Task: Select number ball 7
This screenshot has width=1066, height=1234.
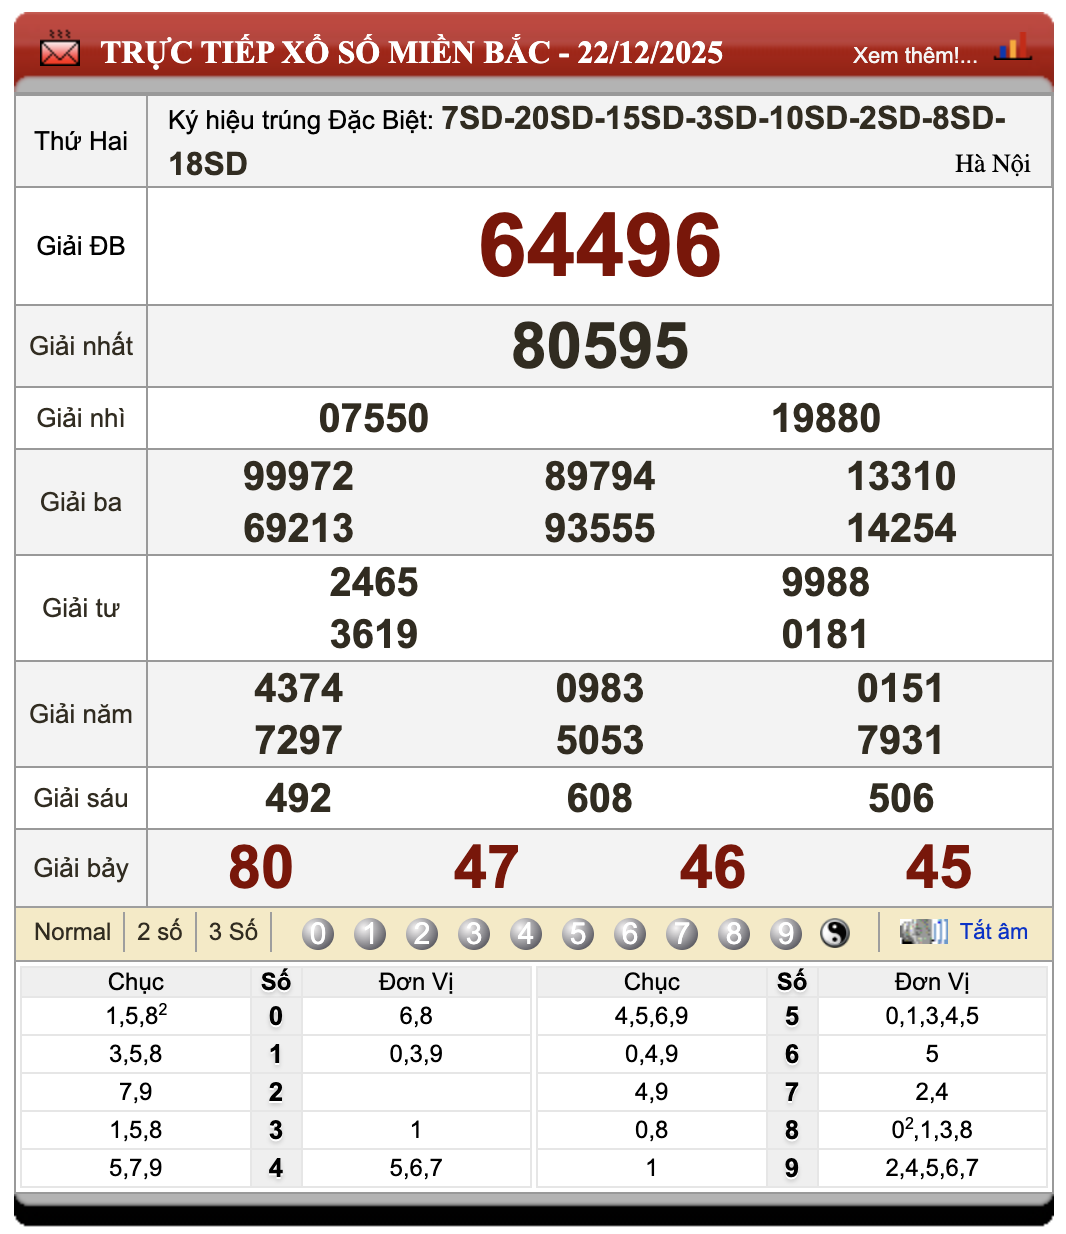Action: (x=682, y=932)
